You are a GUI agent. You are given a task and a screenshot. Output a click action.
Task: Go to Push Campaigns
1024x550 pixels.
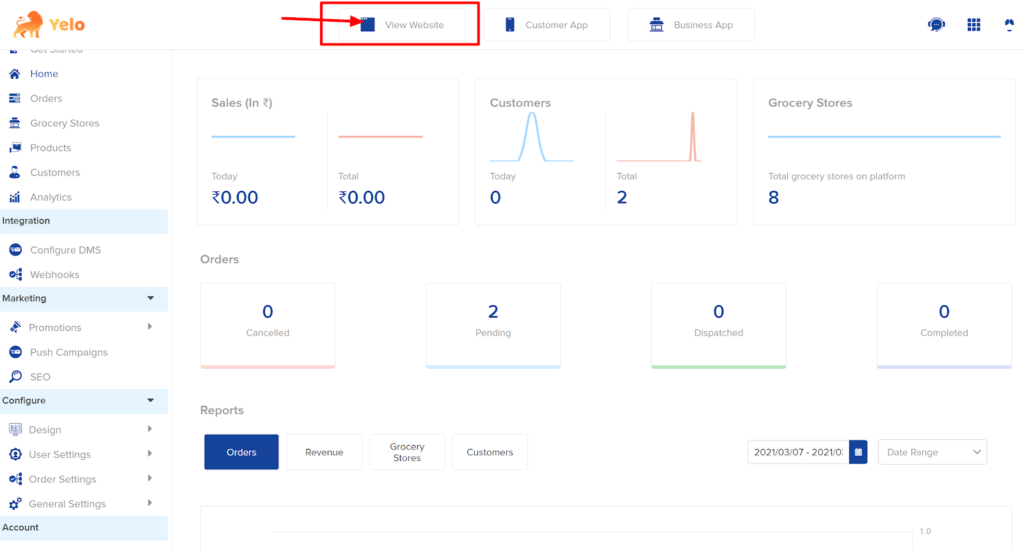tap(68, 352)
